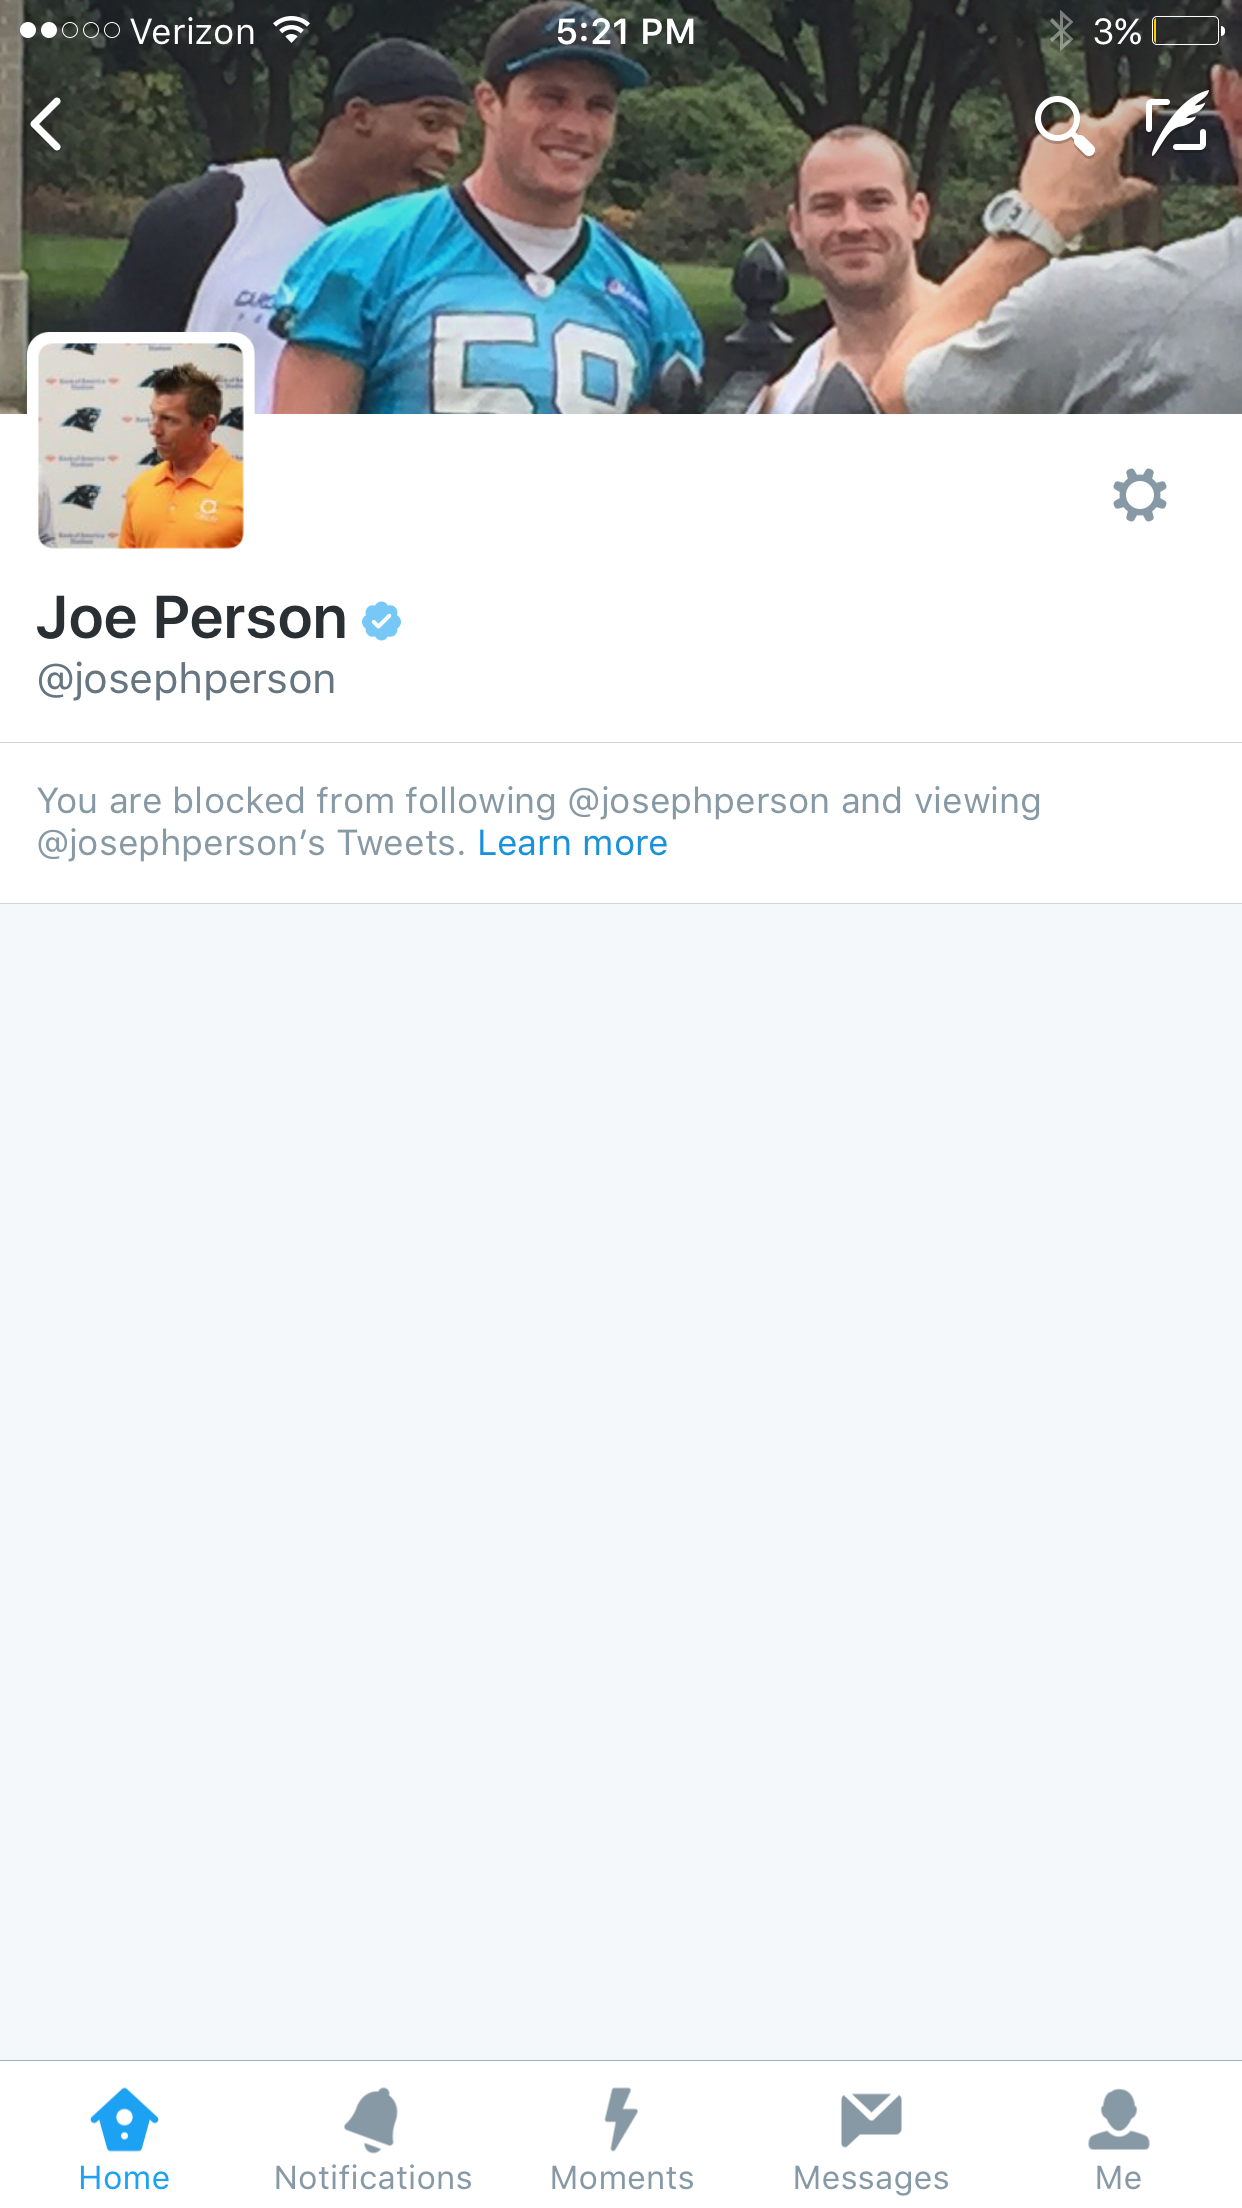Tap the 5:21 PM clock
This screenshot has width=1242, height=2208.
coord(625,31)
